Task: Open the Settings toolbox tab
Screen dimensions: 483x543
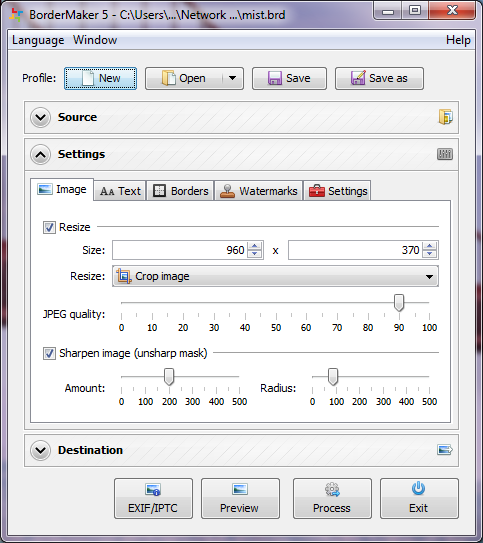Action: coord(338,191)
